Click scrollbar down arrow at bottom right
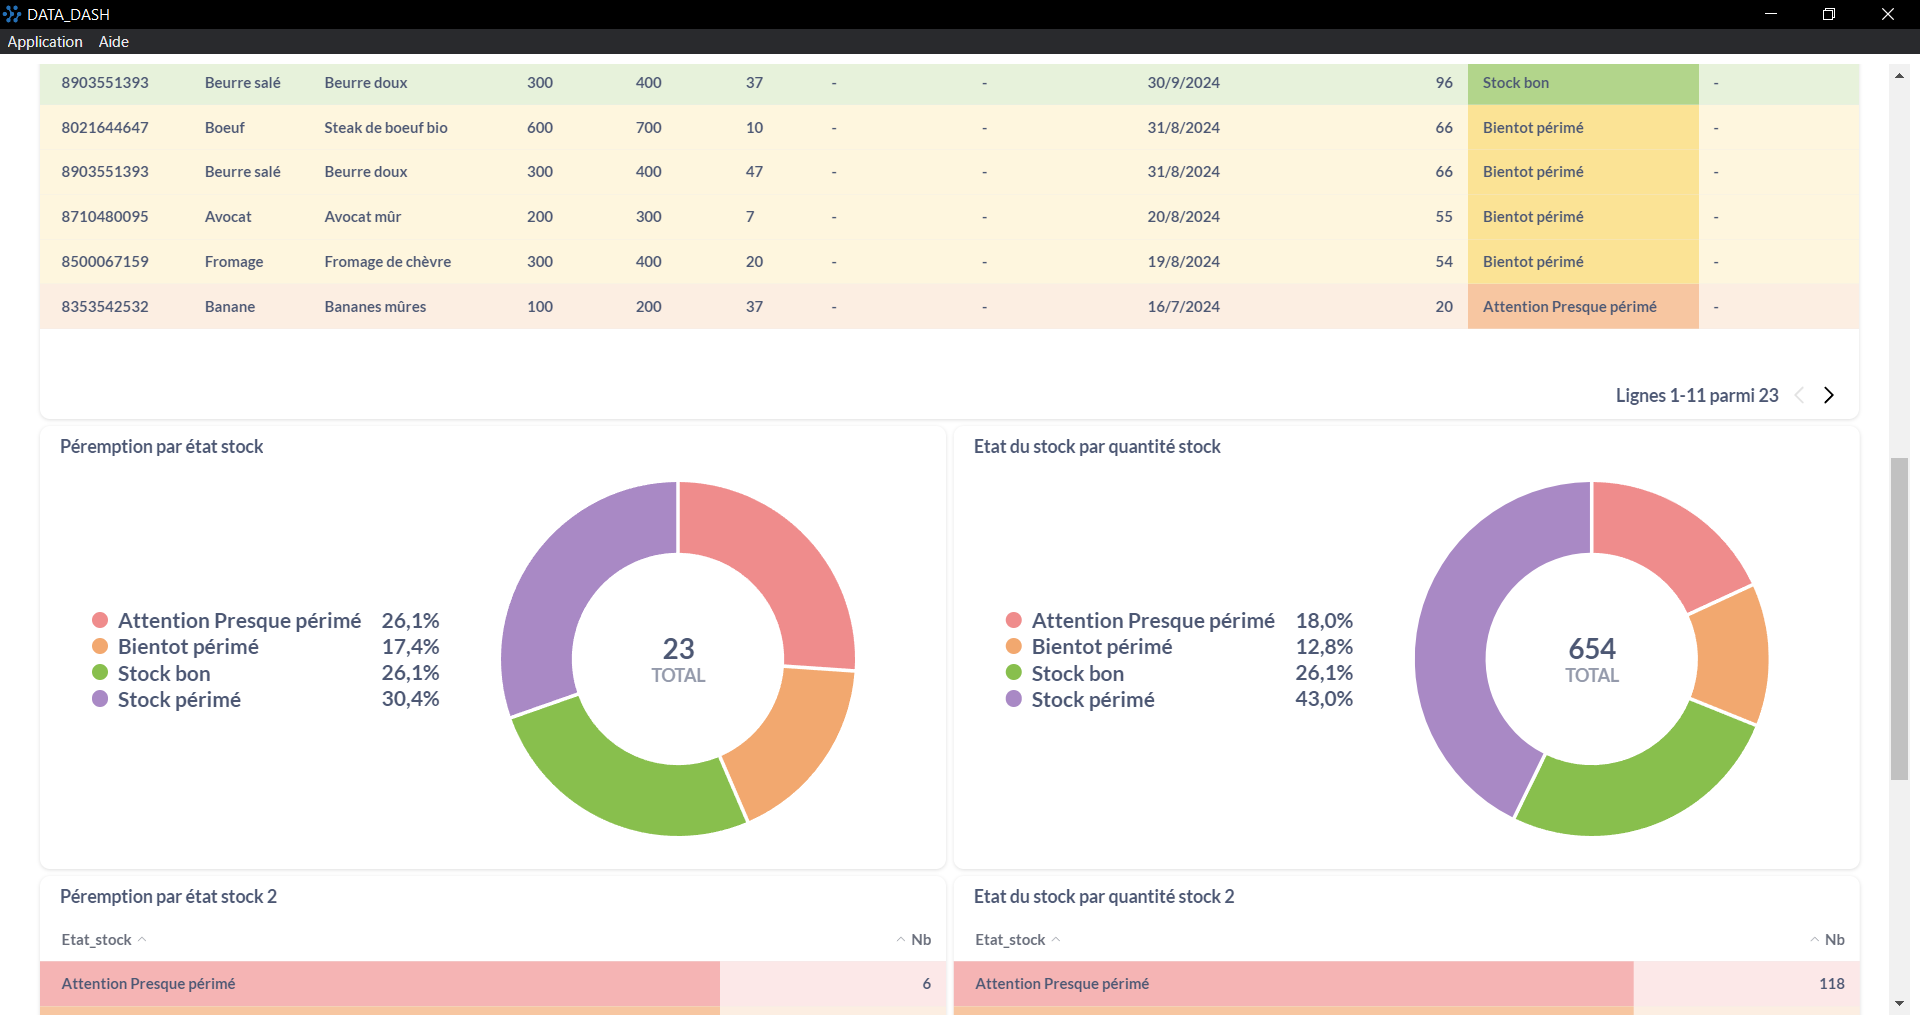The image size is (1920, 1030). point(1899,1003)
